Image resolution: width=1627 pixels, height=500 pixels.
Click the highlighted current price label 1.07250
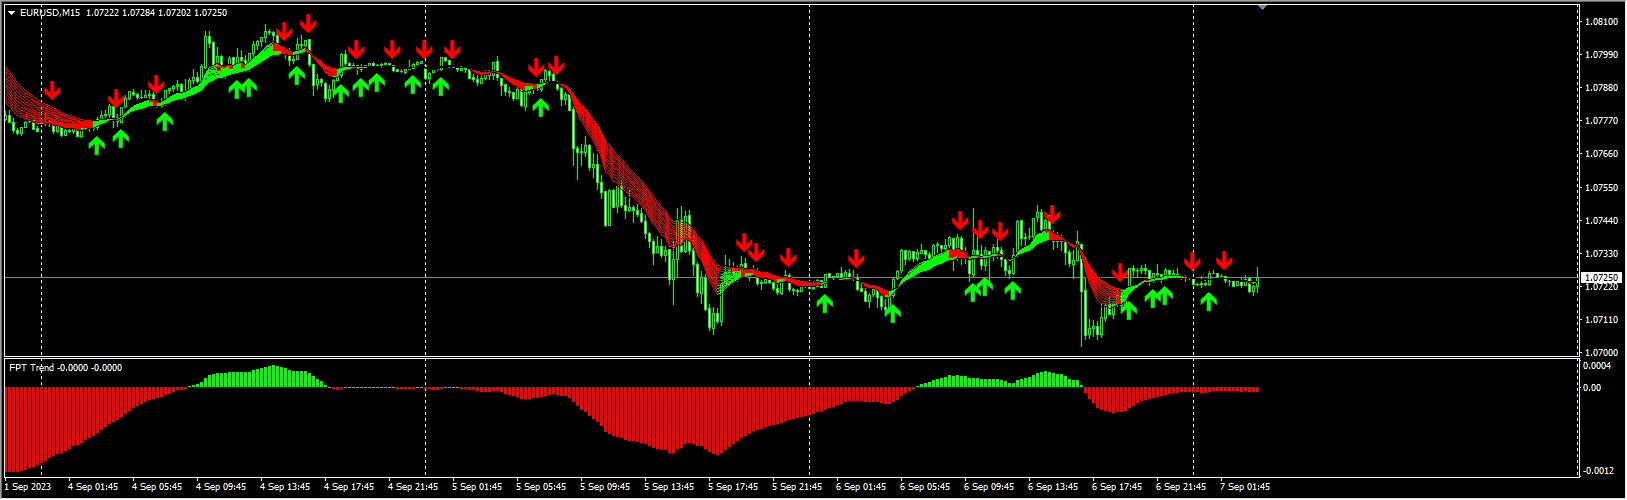click(1600, 277)
